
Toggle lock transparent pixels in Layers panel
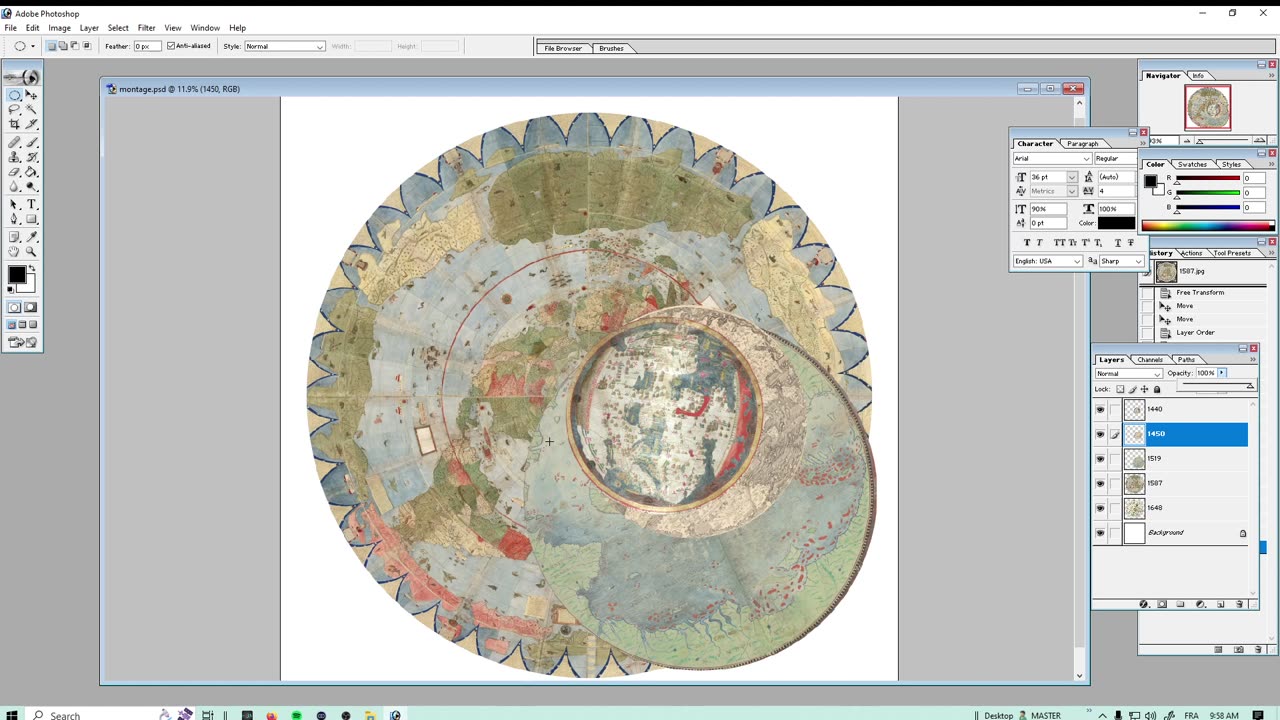click(x=1120, y=389)
